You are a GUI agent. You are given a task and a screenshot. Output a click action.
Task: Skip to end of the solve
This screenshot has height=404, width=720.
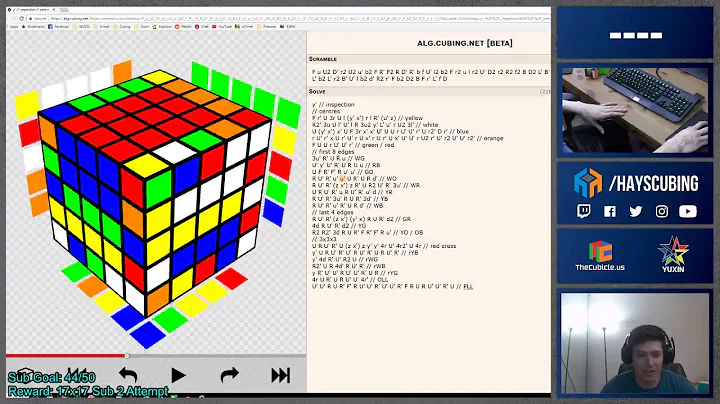click(x=280, y=375)
